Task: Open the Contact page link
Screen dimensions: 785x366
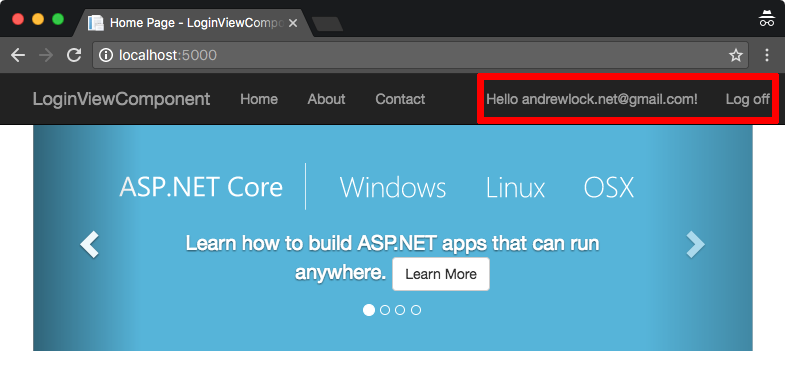Action: click(400, 99)
